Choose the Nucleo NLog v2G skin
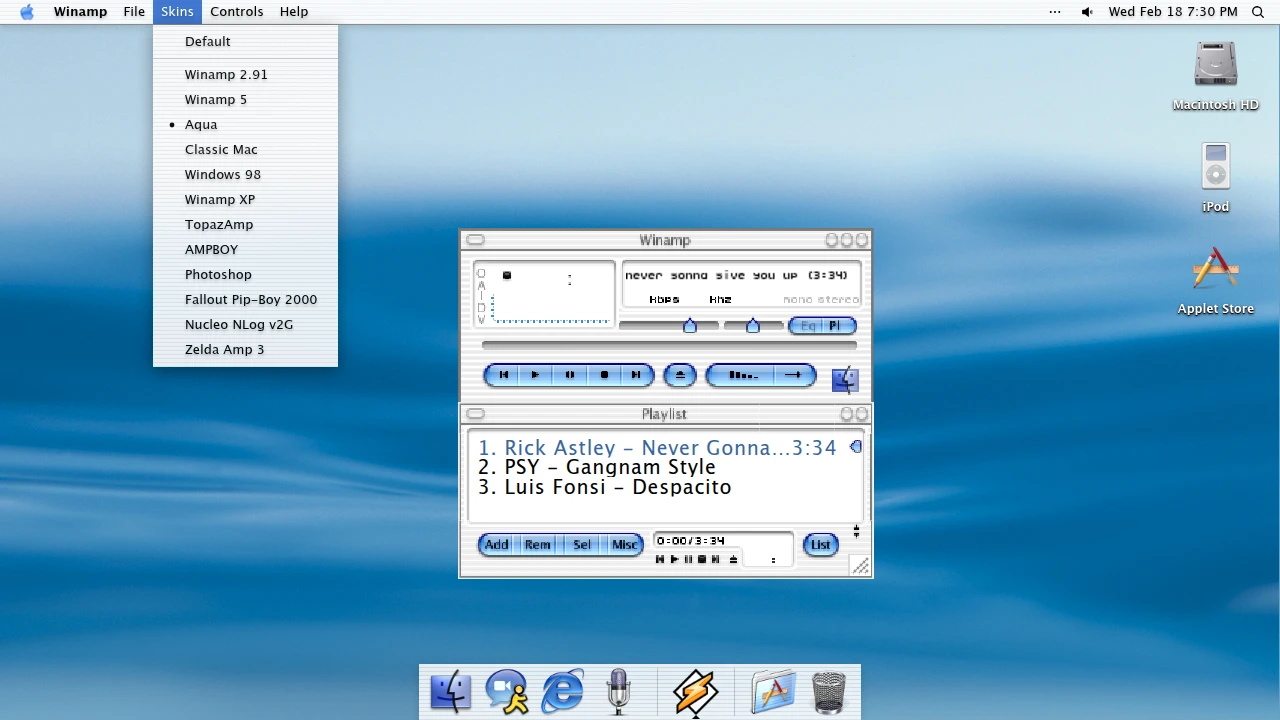The height and width of the screenshot is (720, 1280). click(x=245, y=324)
